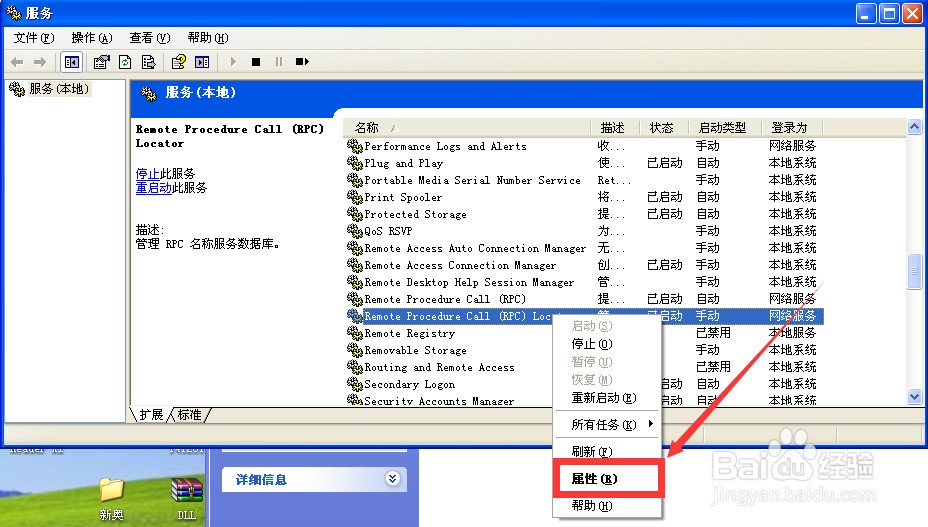
Task: Sort by the 启动类型 column header
Action: pos(724,127)
